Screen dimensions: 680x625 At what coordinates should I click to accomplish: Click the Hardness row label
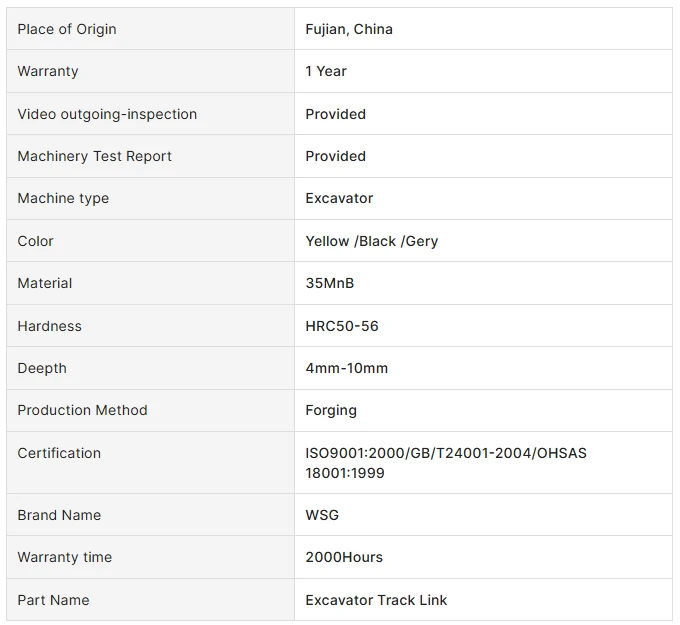(x=49, y=326)
